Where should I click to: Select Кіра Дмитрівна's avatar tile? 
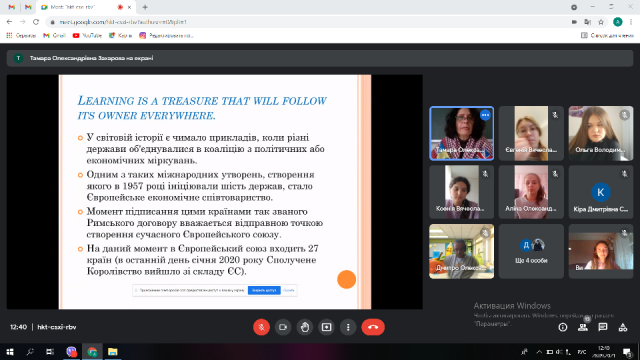[x=600, y=192]
